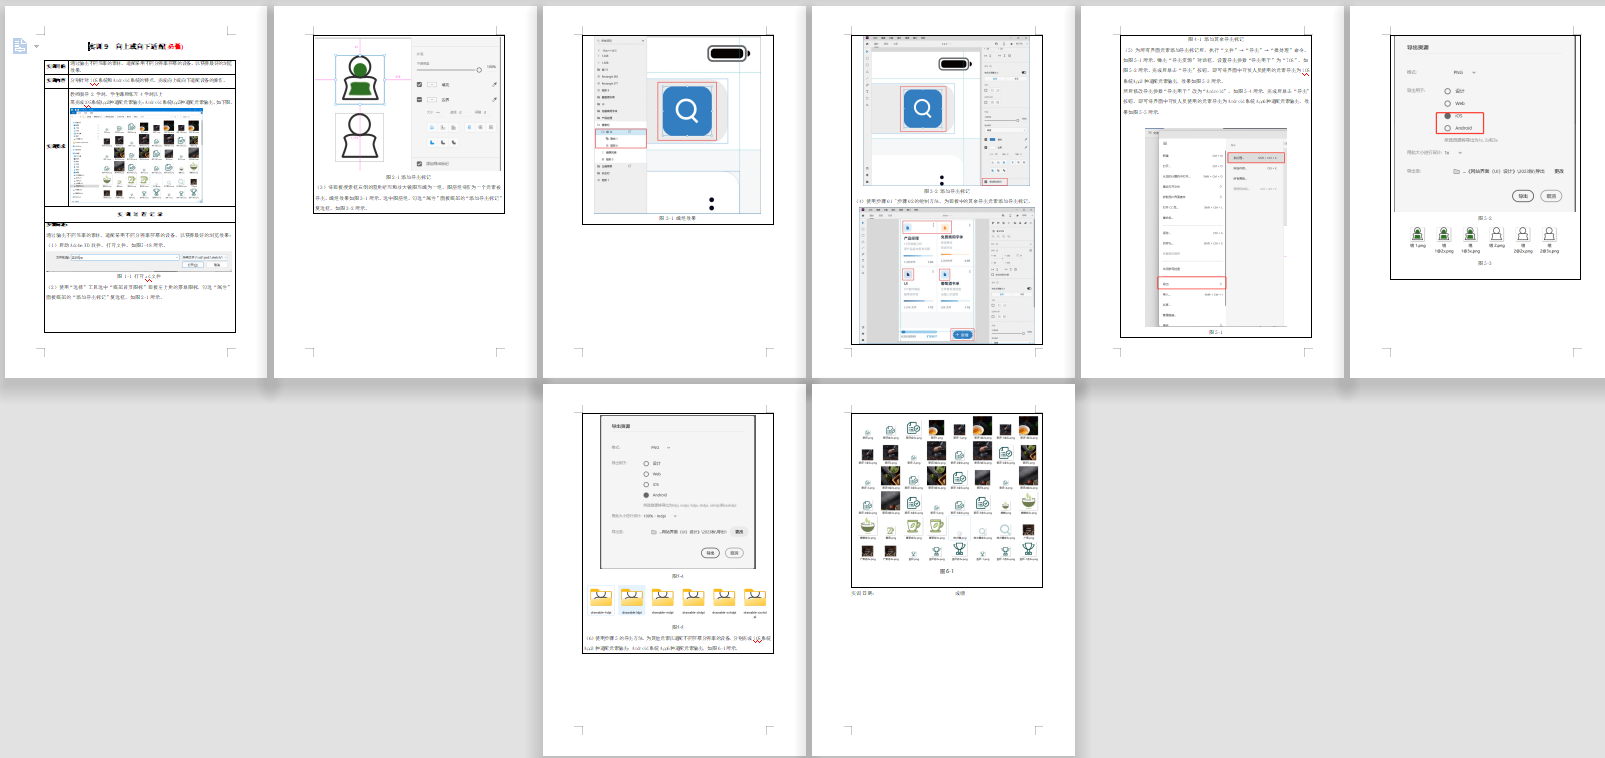Click the blue search icon in the page three picture
Image resolution: width=1605 pixels, height=758 pixels.
[x=687, y=111]
